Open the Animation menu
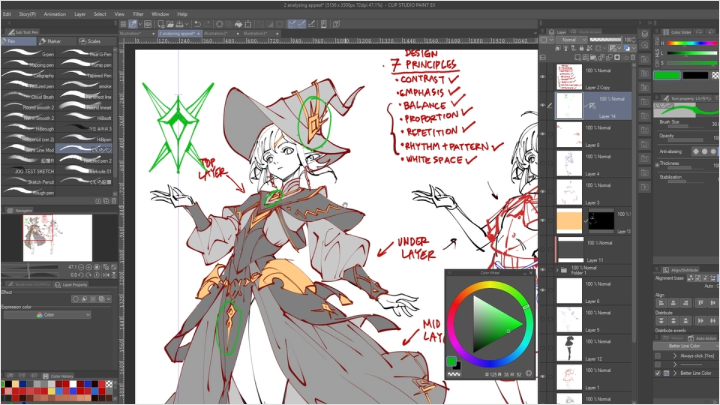Image resolution: width=720 pixels, height=405 pixels. [x=55, y=14]
